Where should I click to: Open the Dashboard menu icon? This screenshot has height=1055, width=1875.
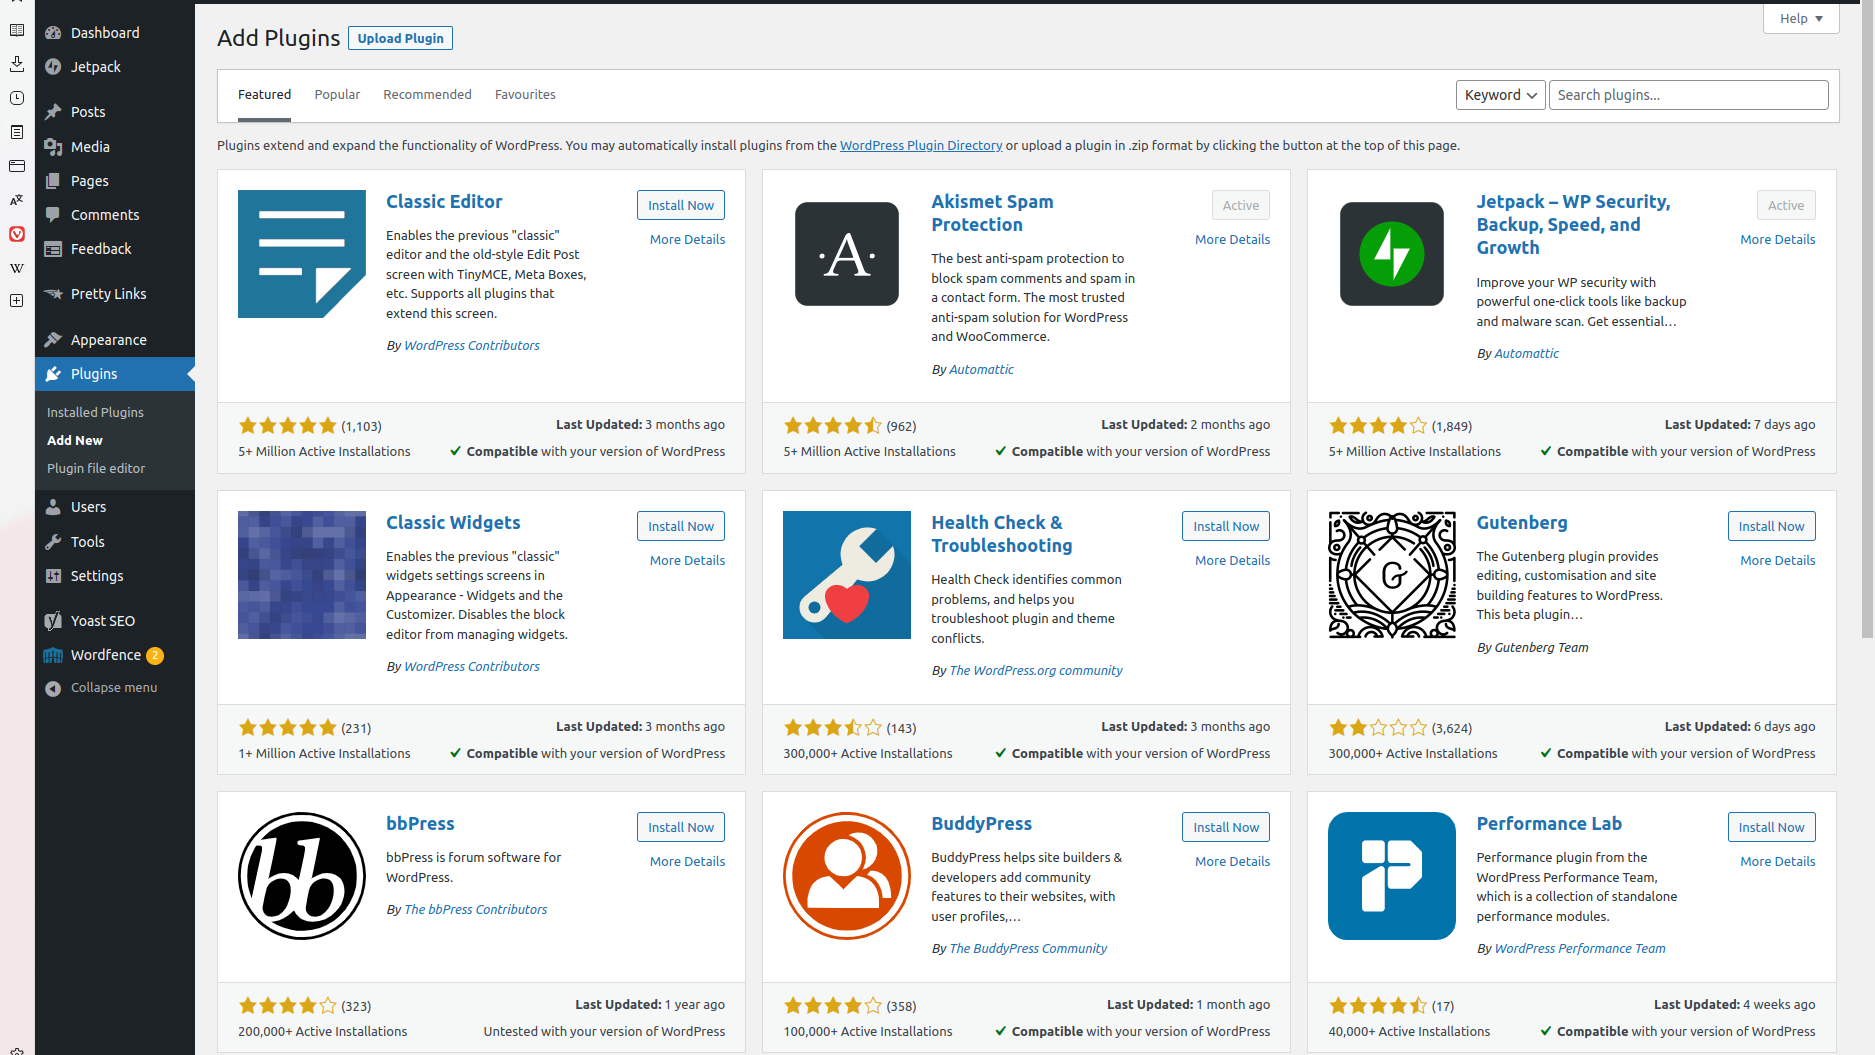(x=53, y=33)
